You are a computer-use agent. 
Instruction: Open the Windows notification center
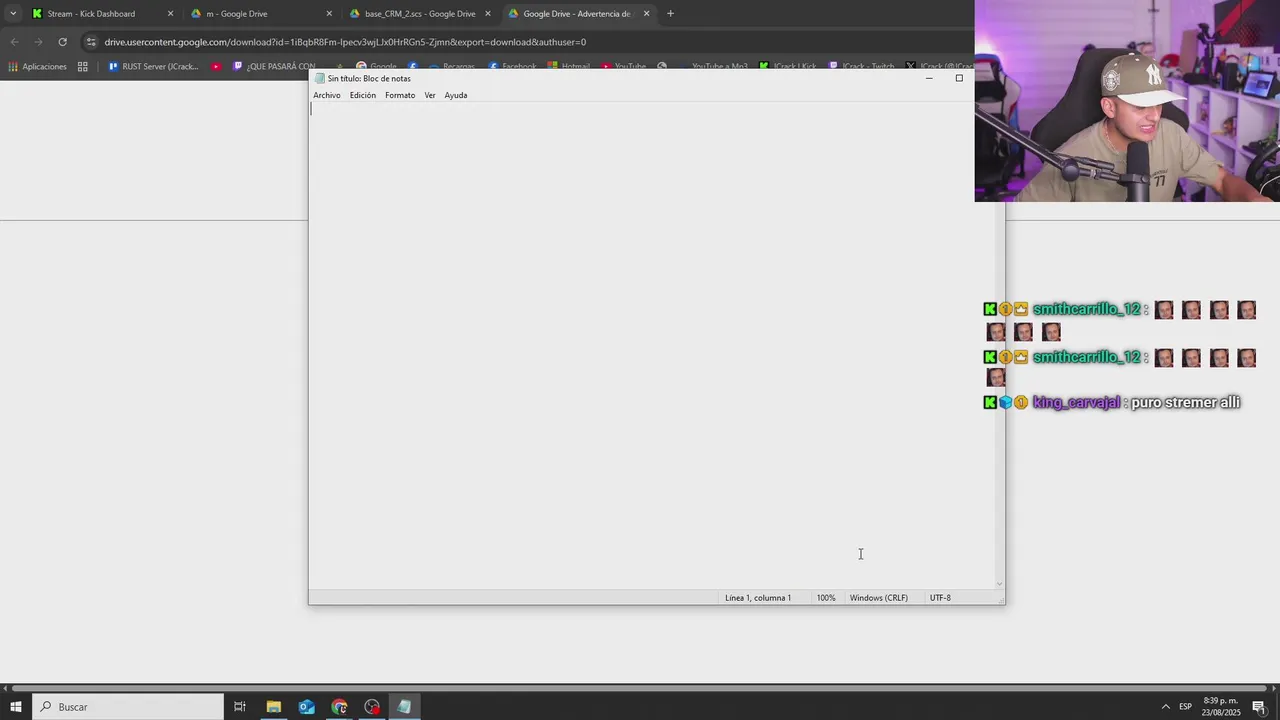pos(1259,707)
